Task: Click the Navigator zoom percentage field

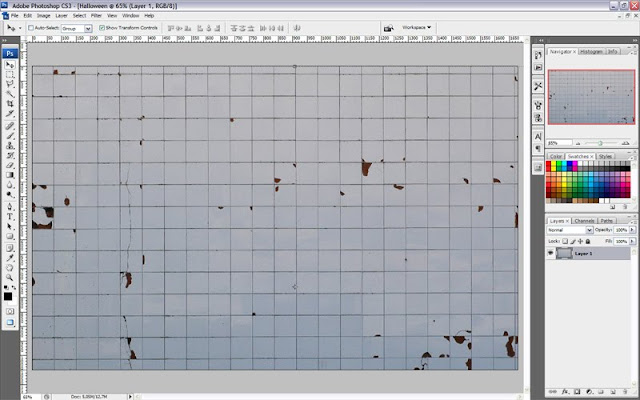Action: tap(559, 143)
